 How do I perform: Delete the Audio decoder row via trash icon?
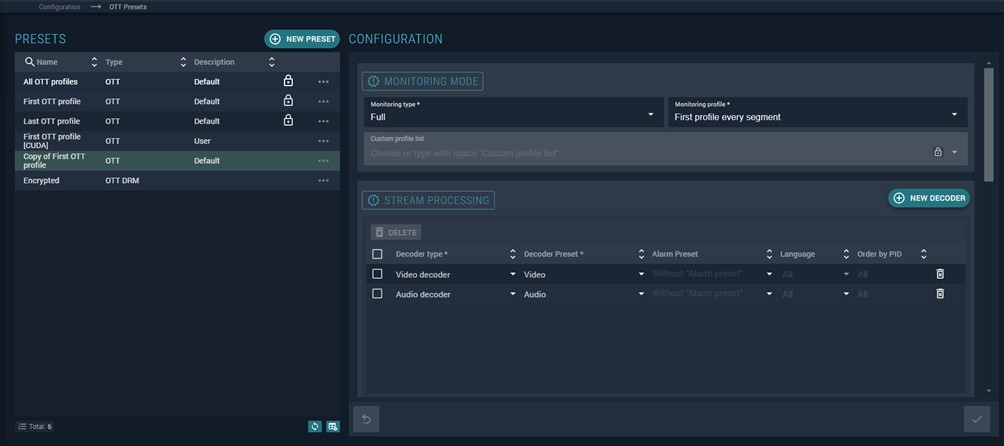tap(939, 294)
